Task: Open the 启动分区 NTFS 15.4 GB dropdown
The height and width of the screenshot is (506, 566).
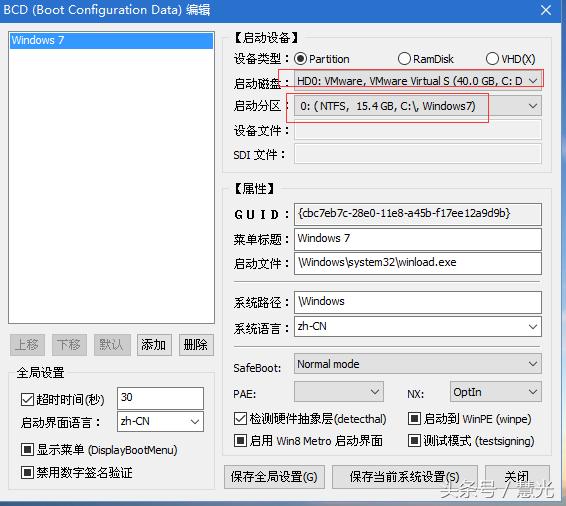Action: (x=418, y=106)
